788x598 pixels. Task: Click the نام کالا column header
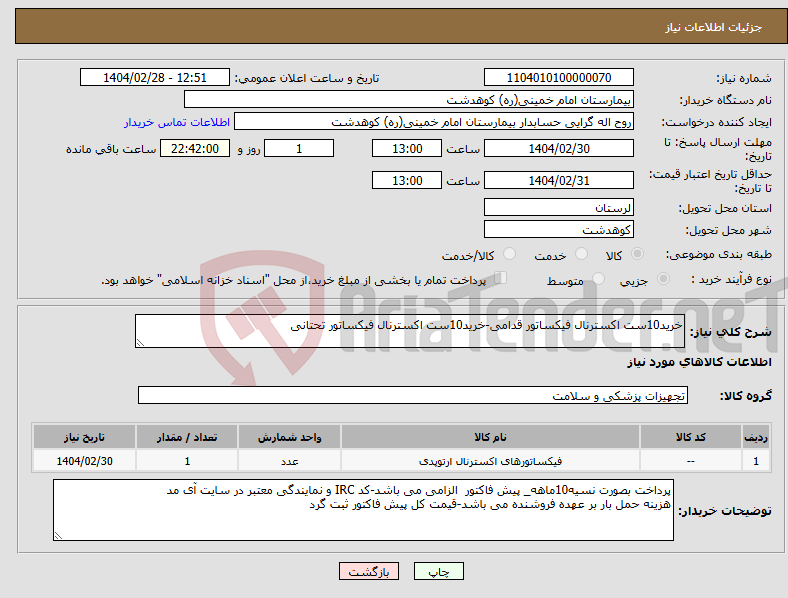(490, 437)
